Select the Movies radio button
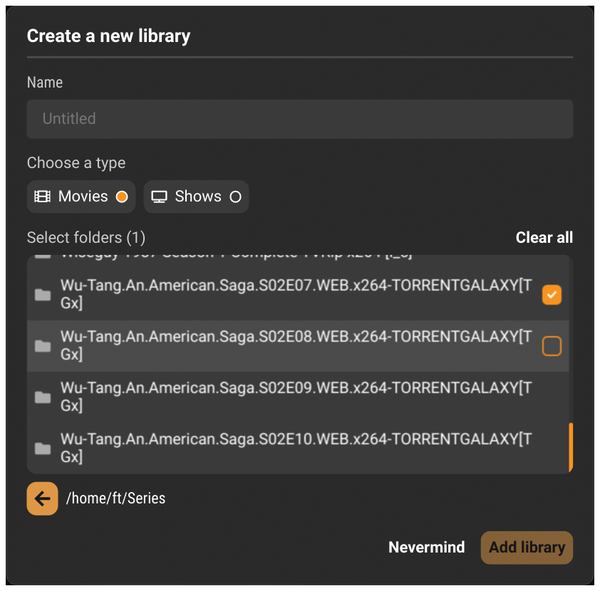Viewport: 600px width, 591px height. (122, 197)
